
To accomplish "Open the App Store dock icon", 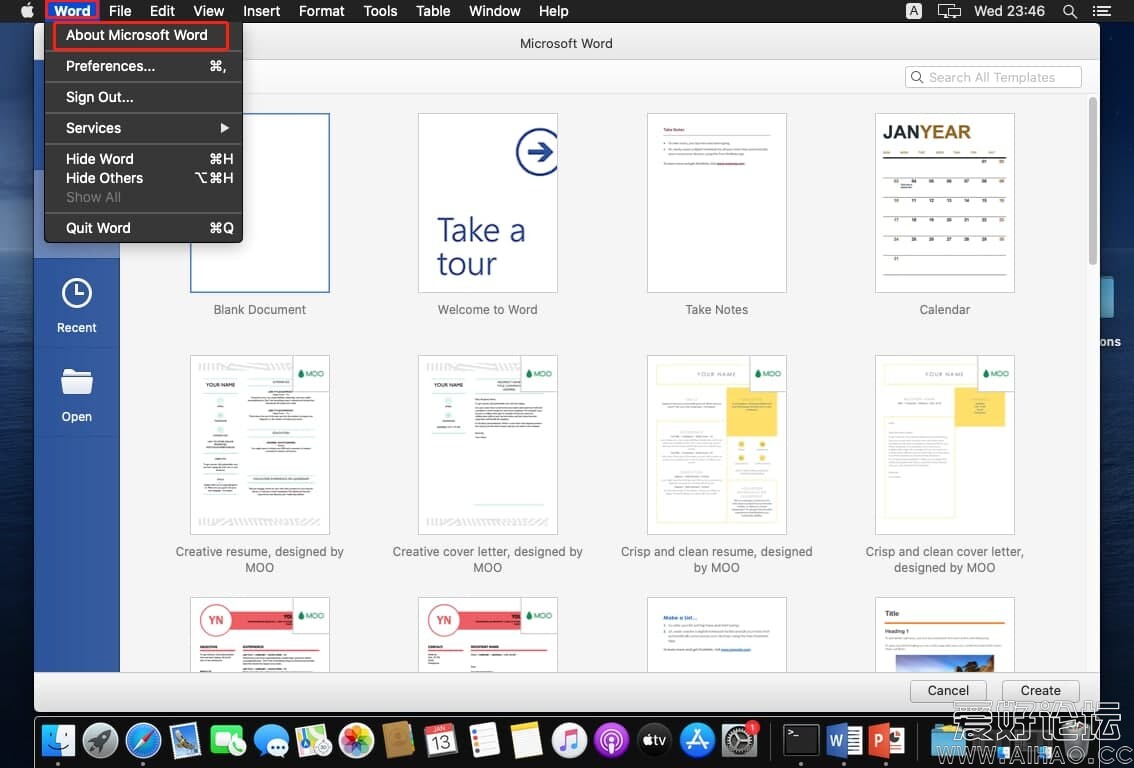I will (x=696, y=740).
